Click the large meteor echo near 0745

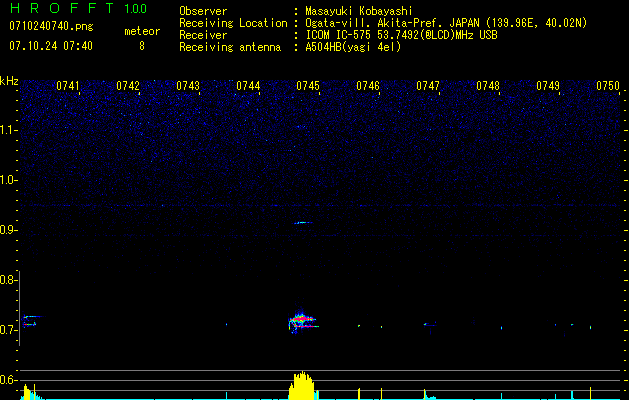click(x=302, y=322)
